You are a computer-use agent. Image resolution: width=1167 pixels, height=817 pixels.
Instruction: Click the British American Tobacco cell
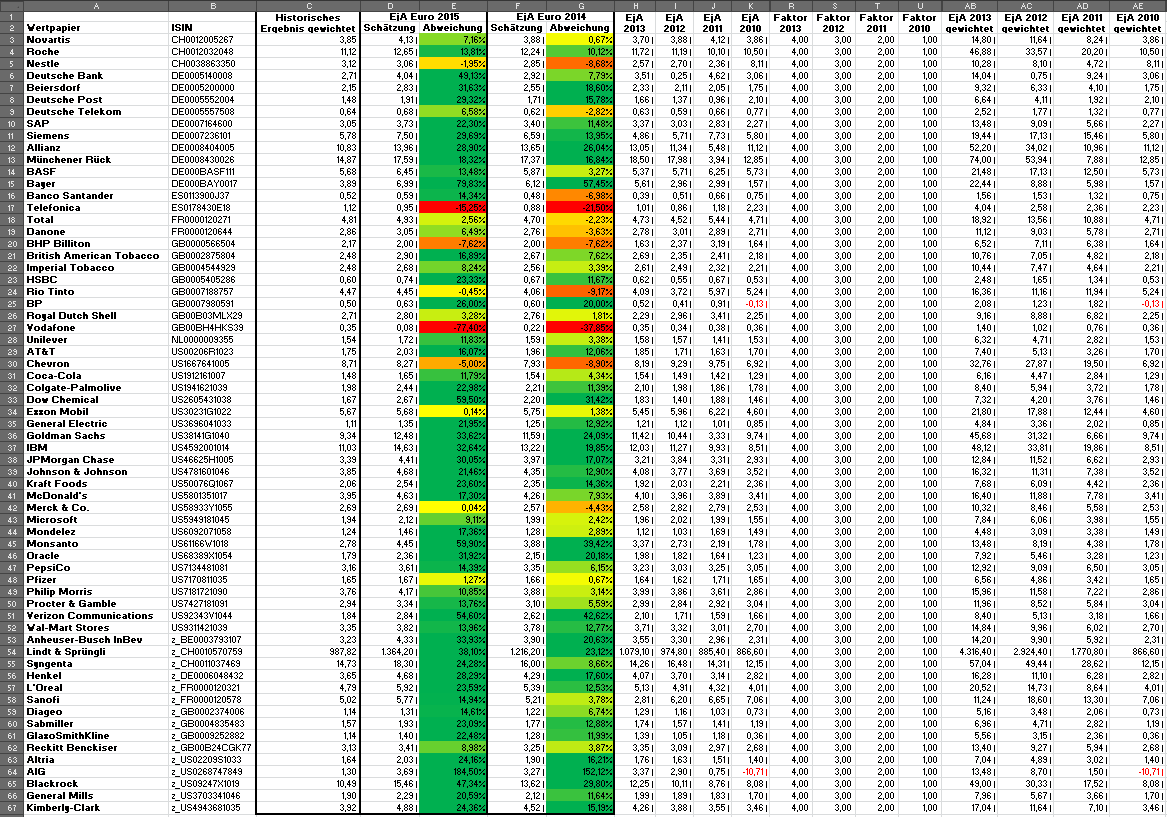tap(96, 255)
